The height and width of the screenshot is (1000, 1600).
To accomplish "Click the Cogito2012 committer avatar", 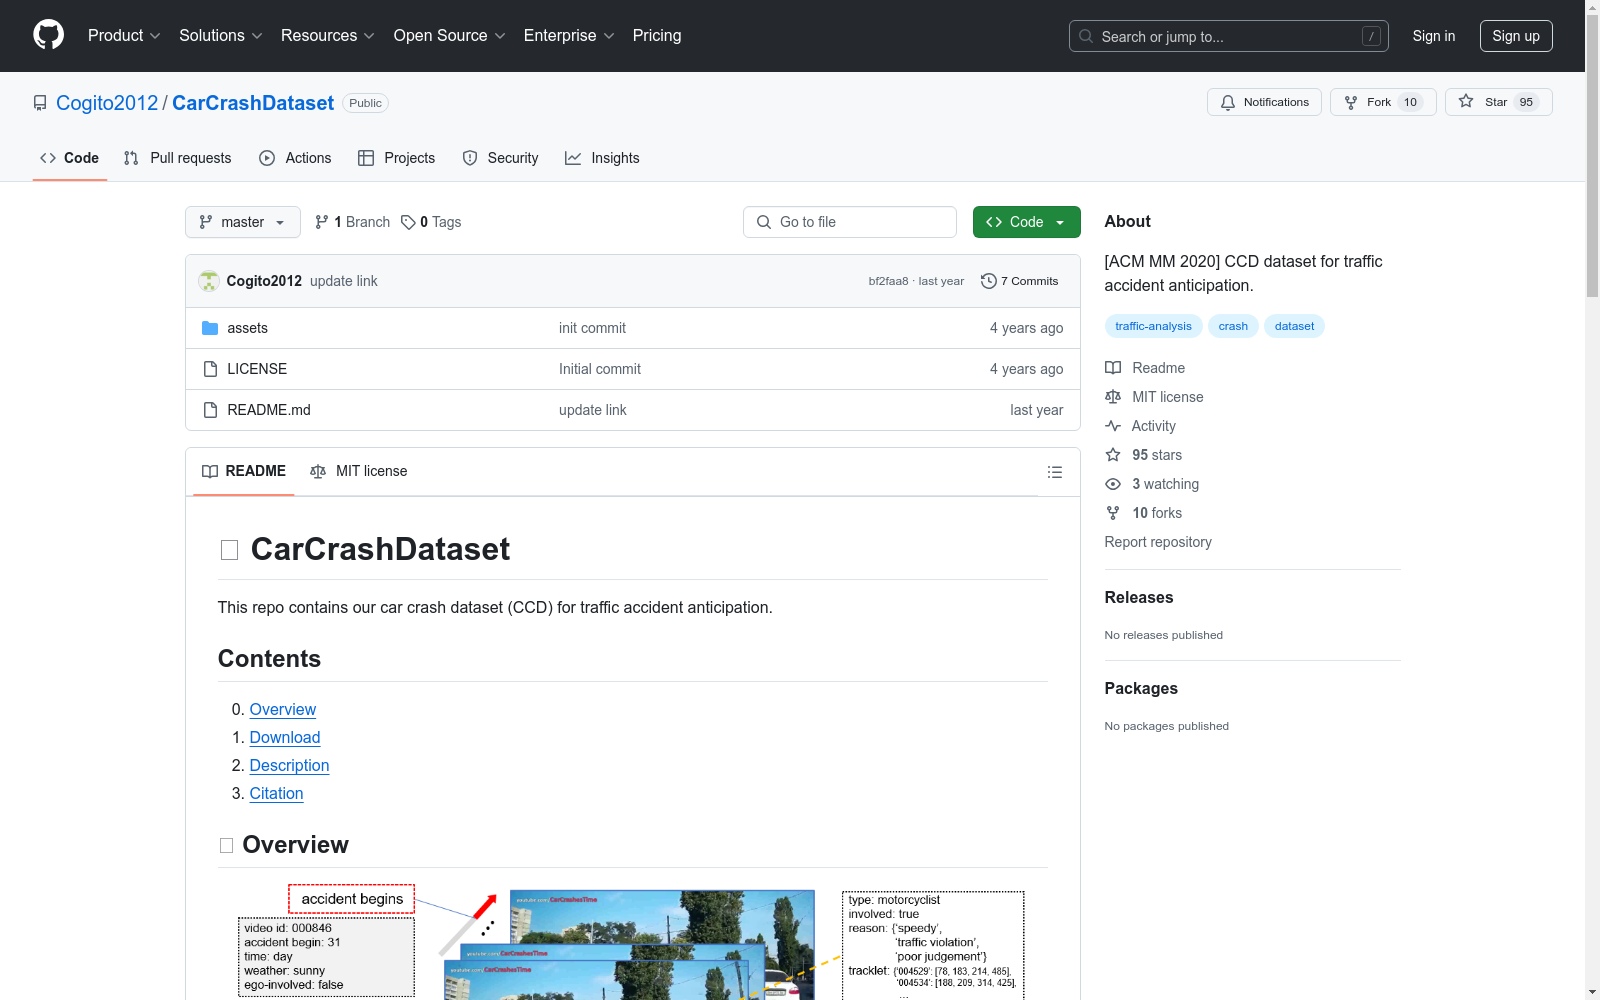I will (x=209, y=281).
